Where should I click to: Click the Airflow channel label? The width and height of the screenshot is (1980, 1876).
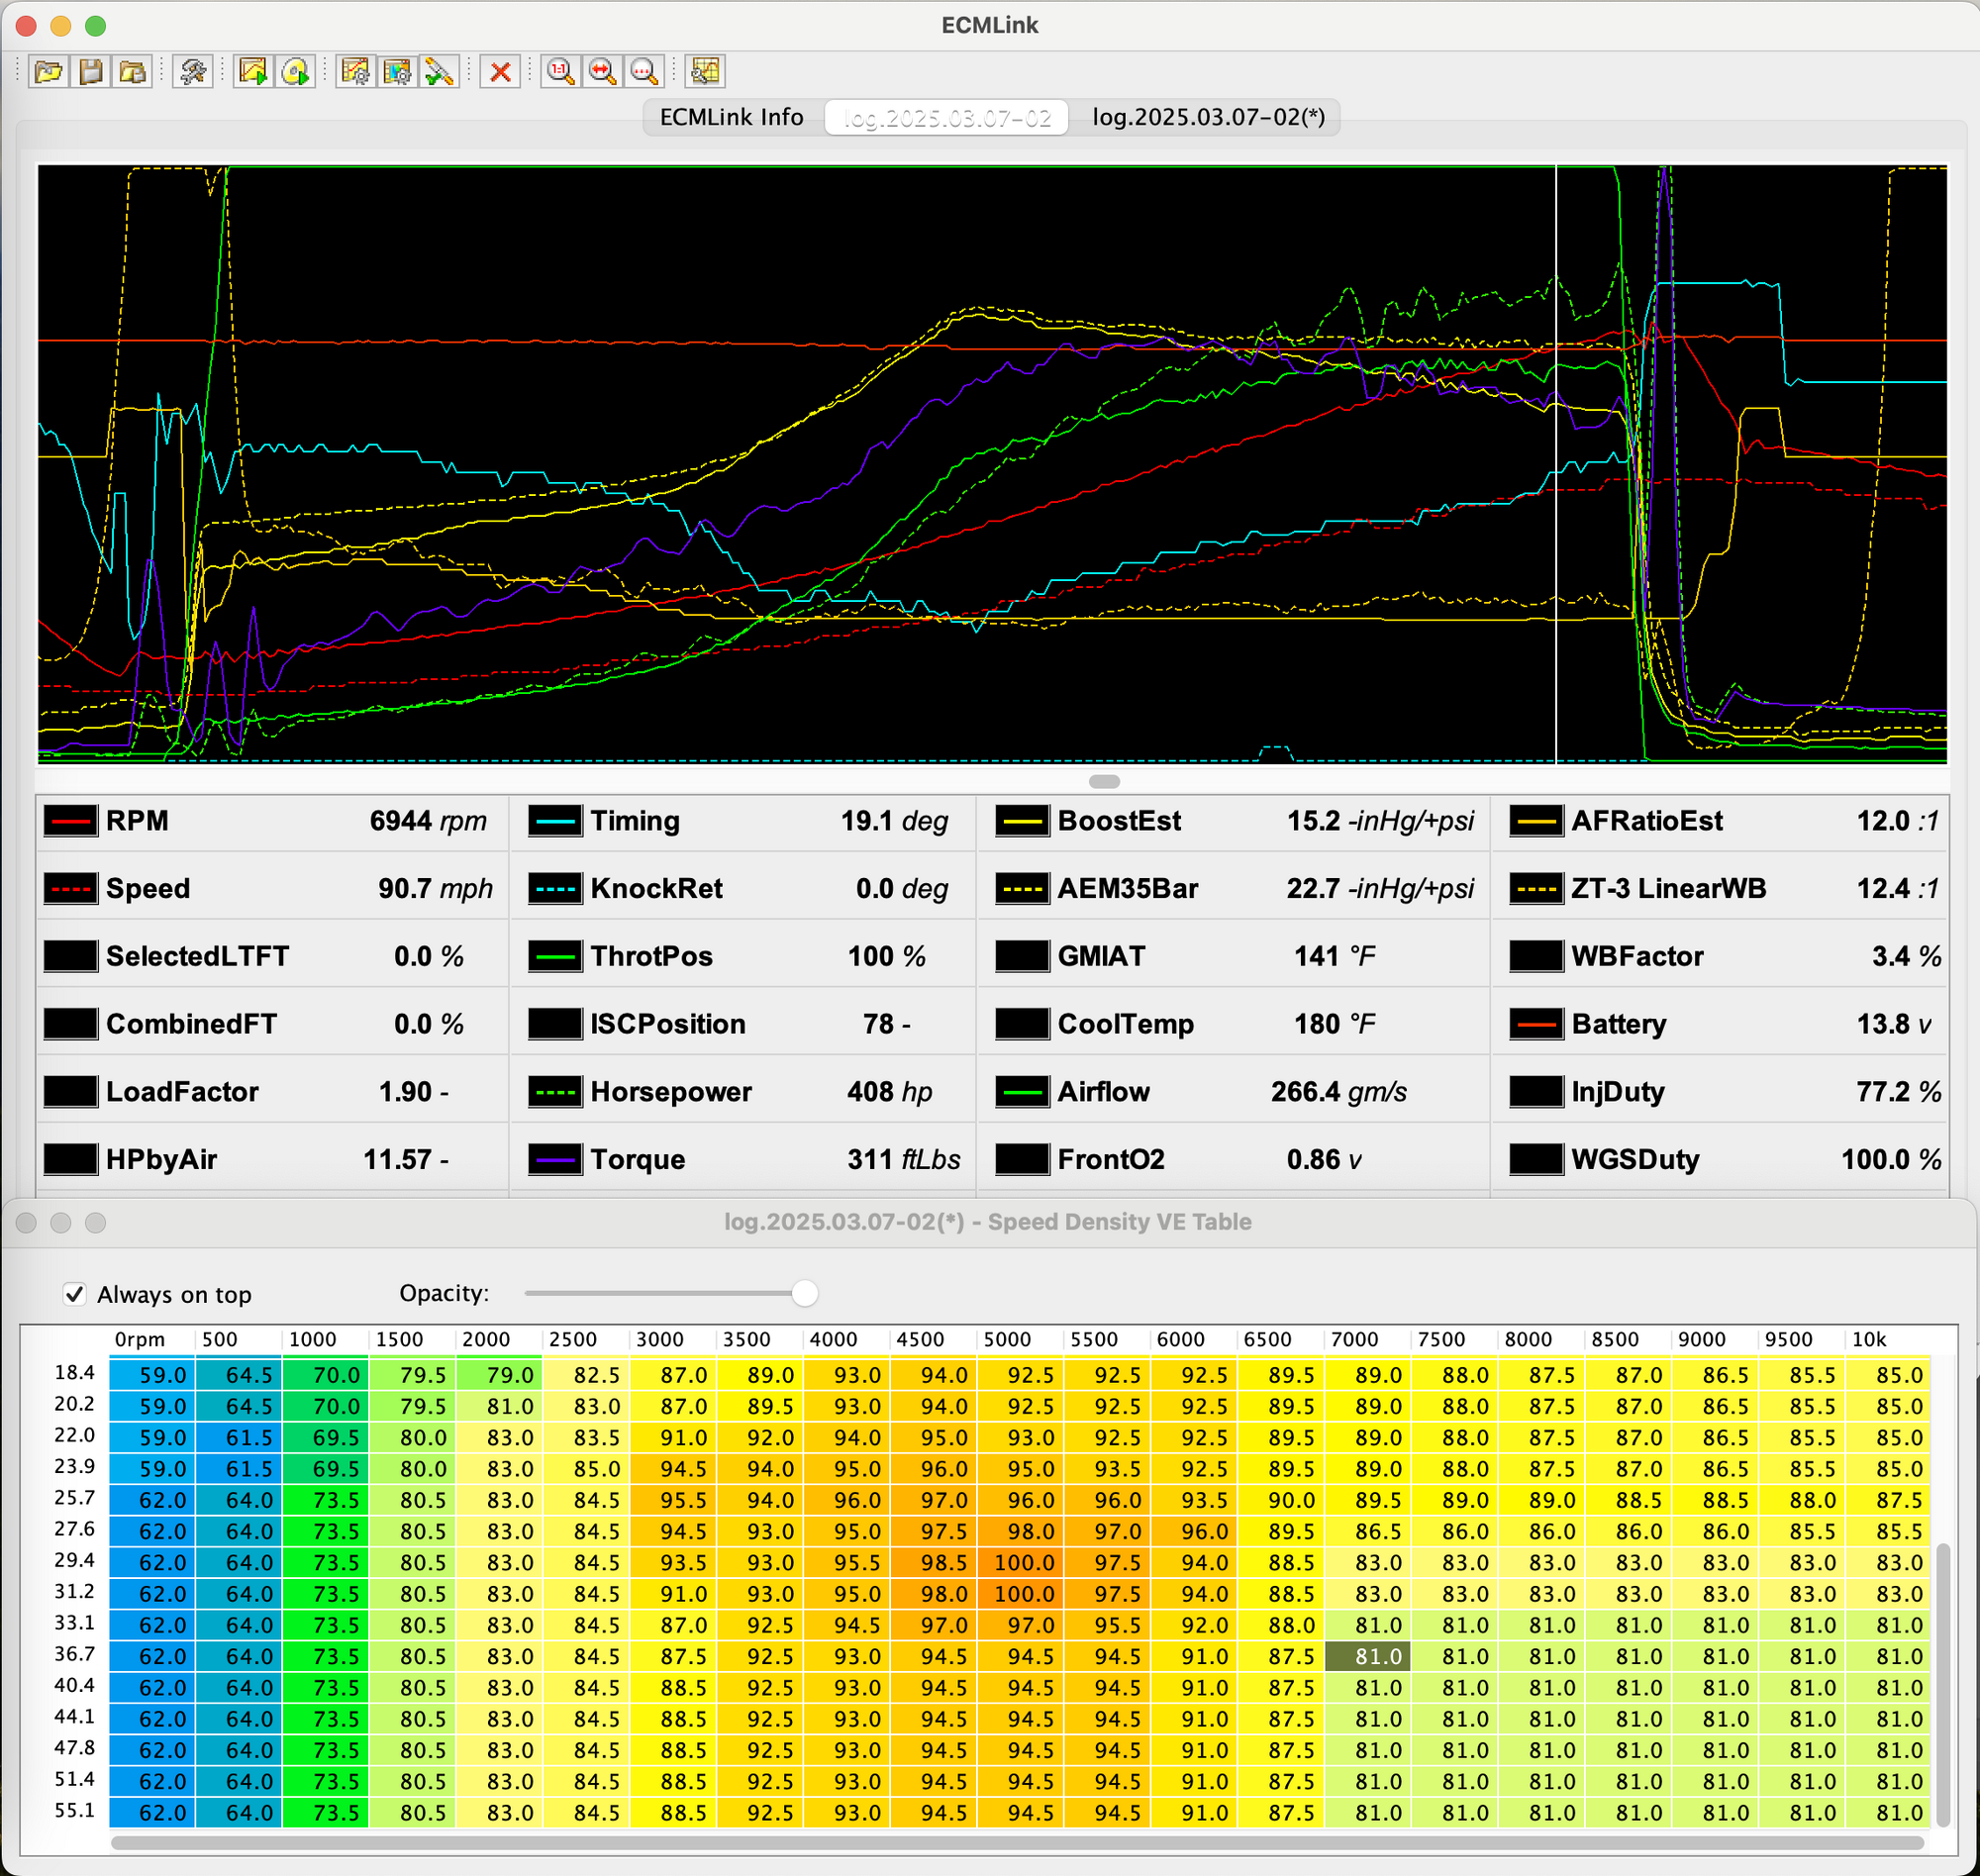(x=1104, y=1091)
